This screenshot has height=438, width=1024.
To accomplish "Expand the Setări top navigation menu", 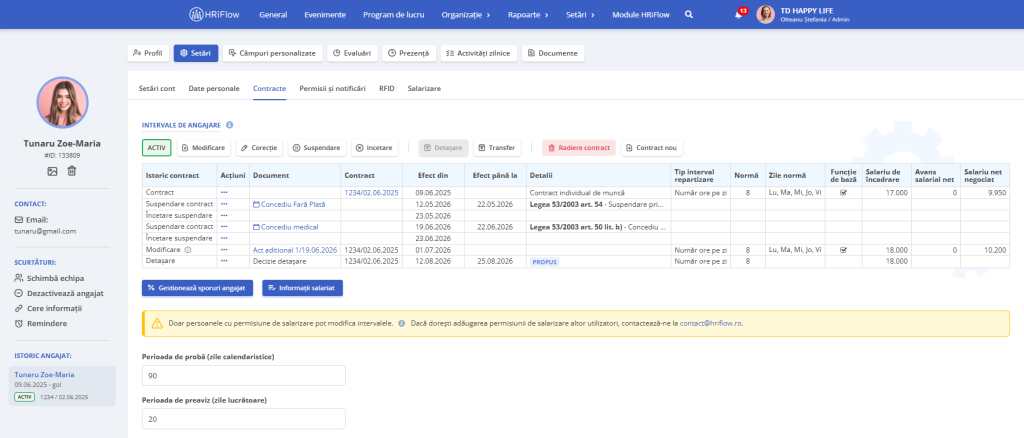I will (579, 14).
